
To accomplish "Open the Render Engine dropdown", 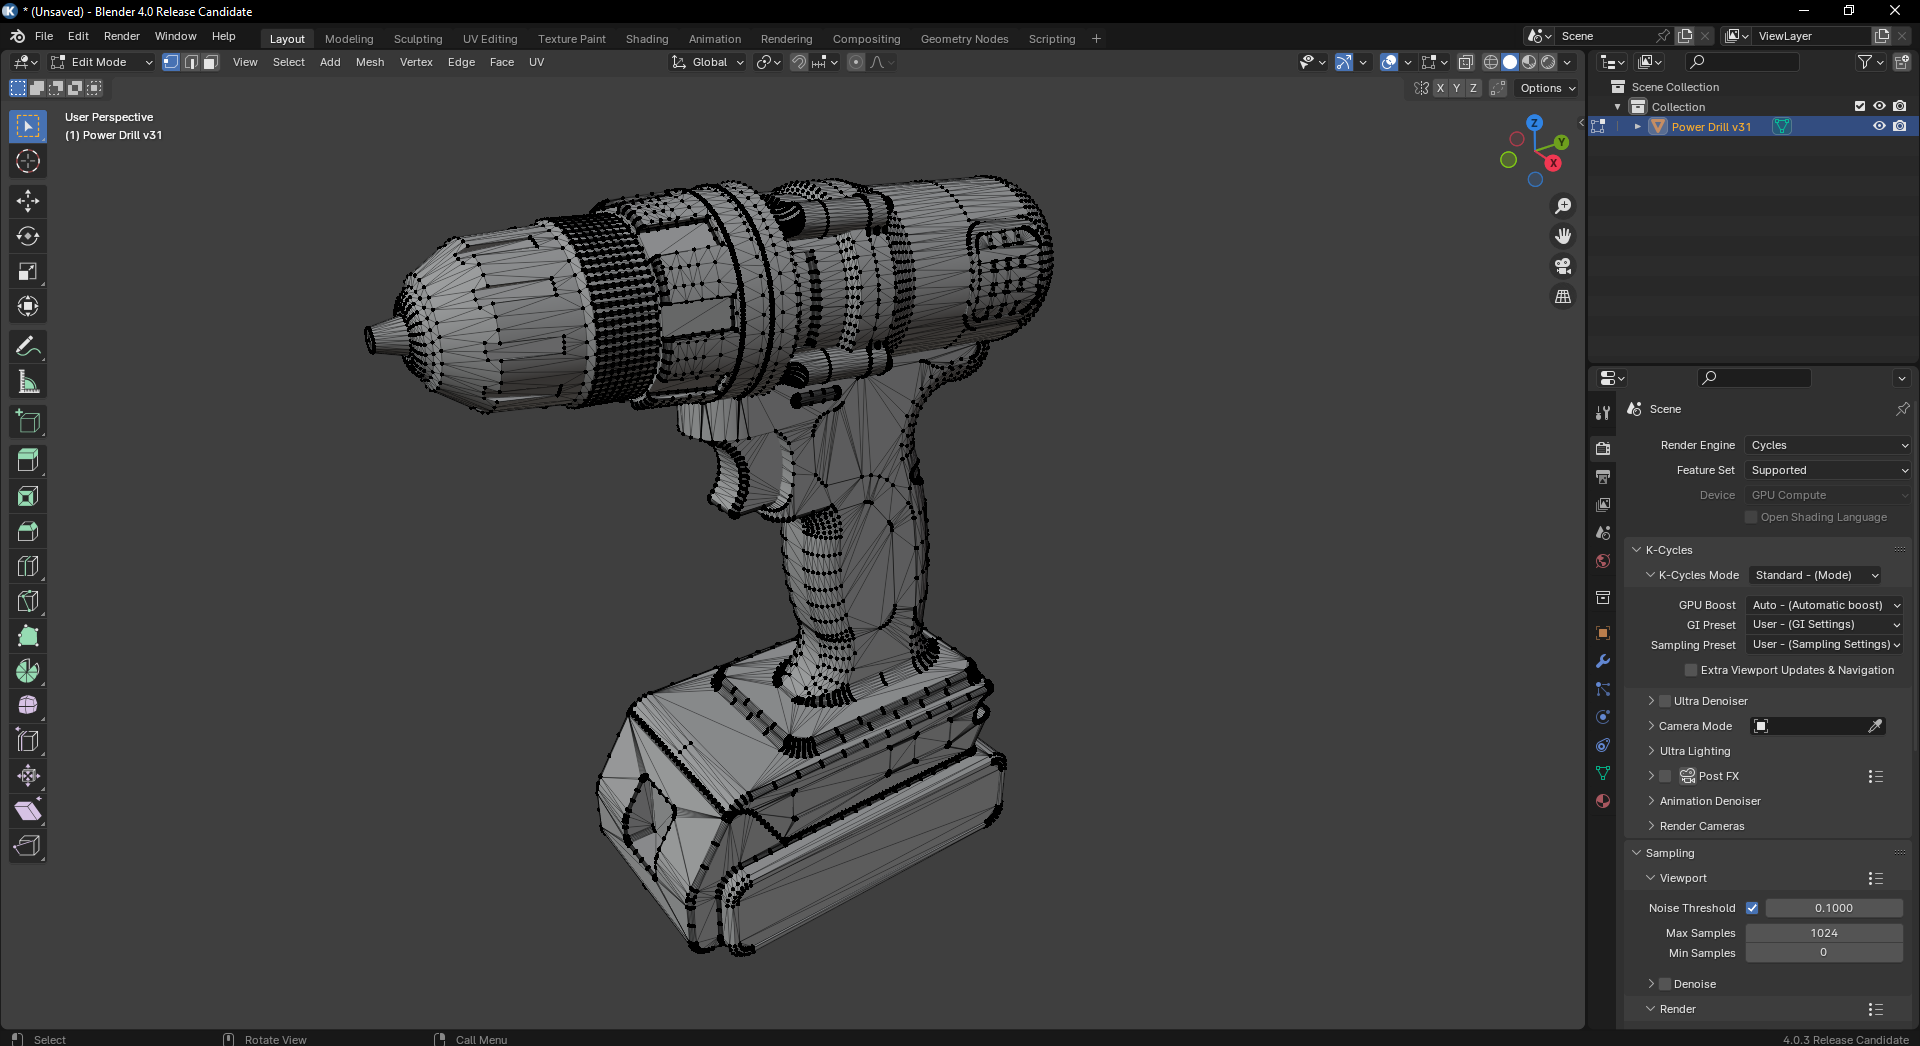I will (1828, 445).
